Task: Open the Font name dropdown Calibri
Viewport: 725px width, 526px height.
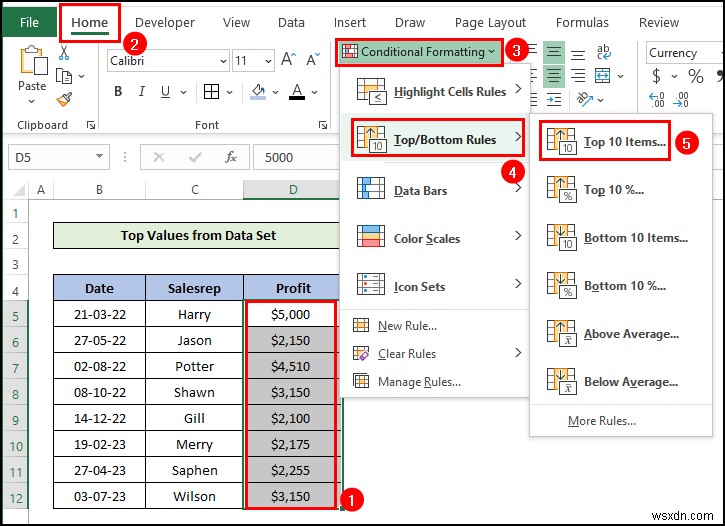Action: pos(223,61)
